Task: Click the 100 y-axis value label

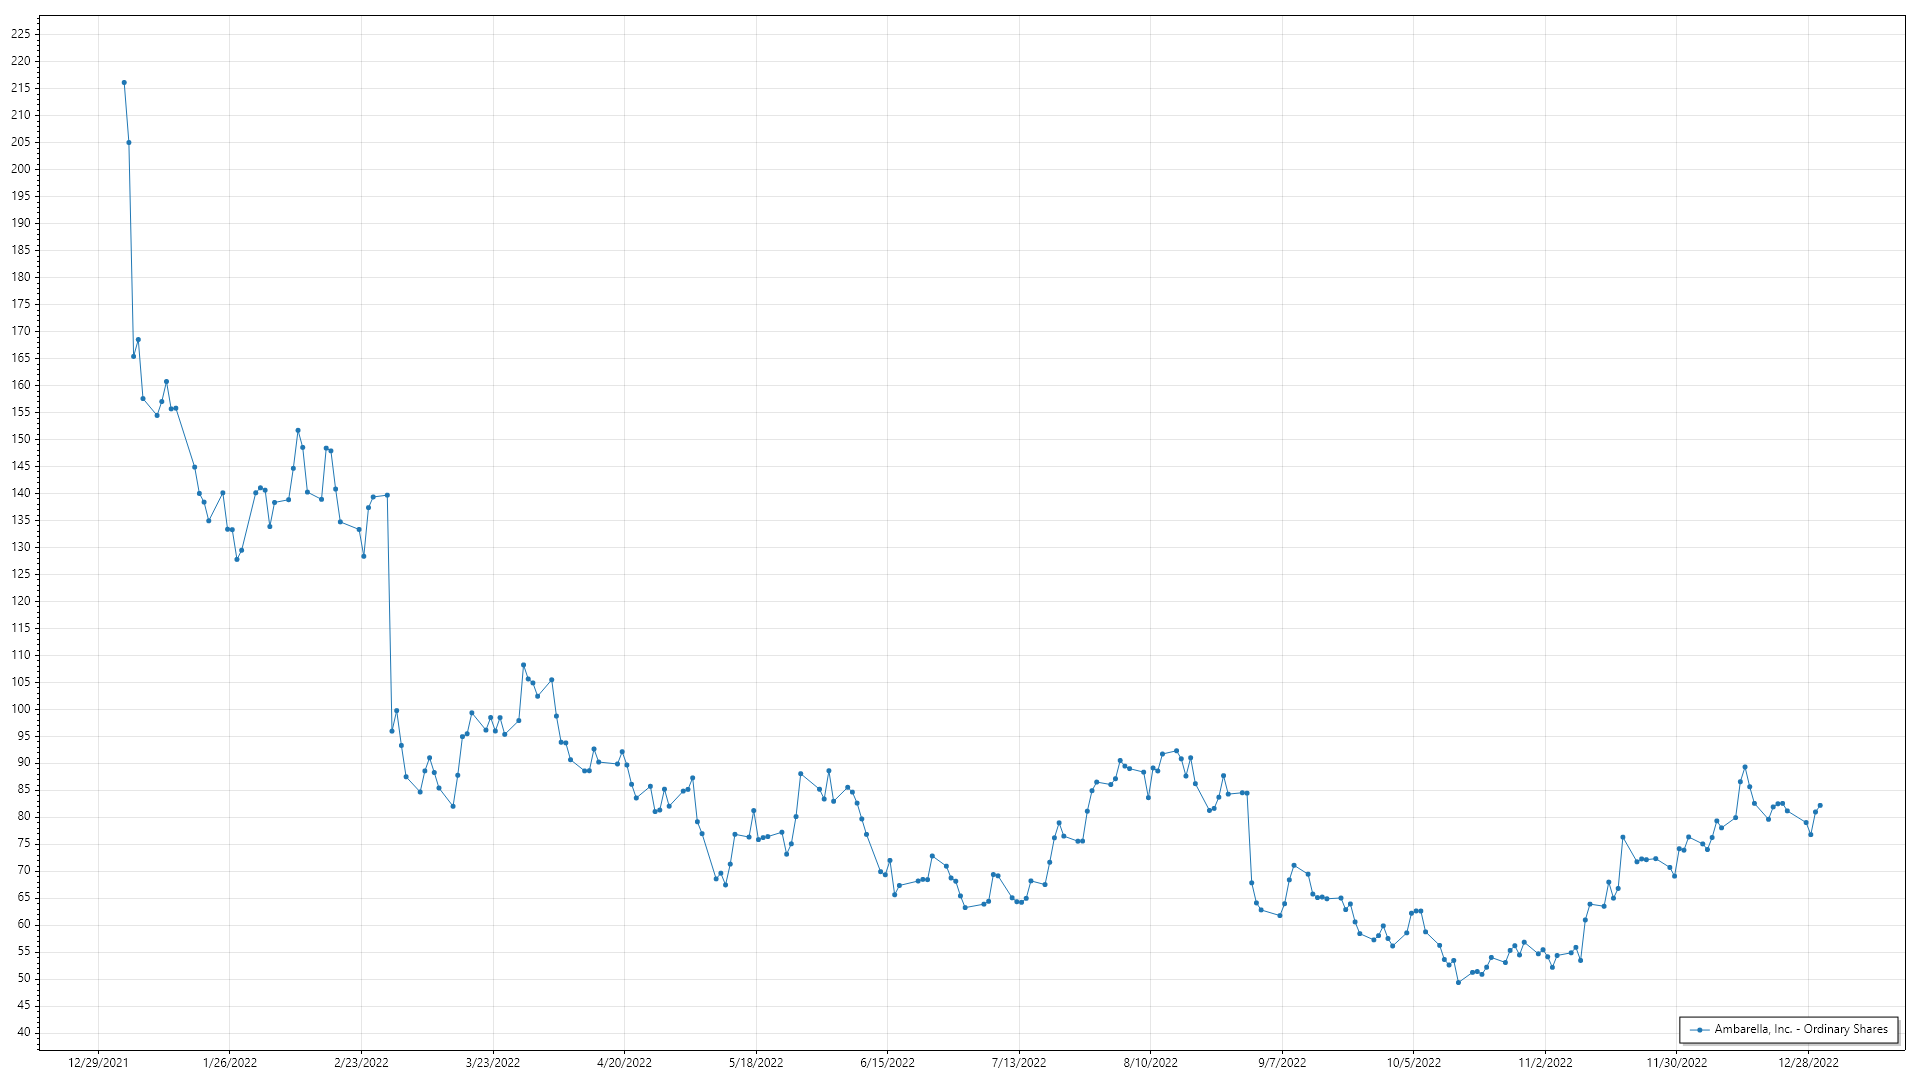Action: 21,709
